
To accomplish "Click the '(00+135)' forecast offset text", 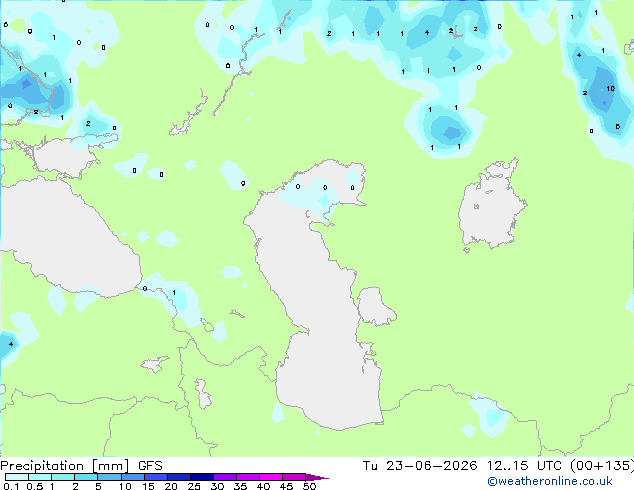I will tap(602, 466).
